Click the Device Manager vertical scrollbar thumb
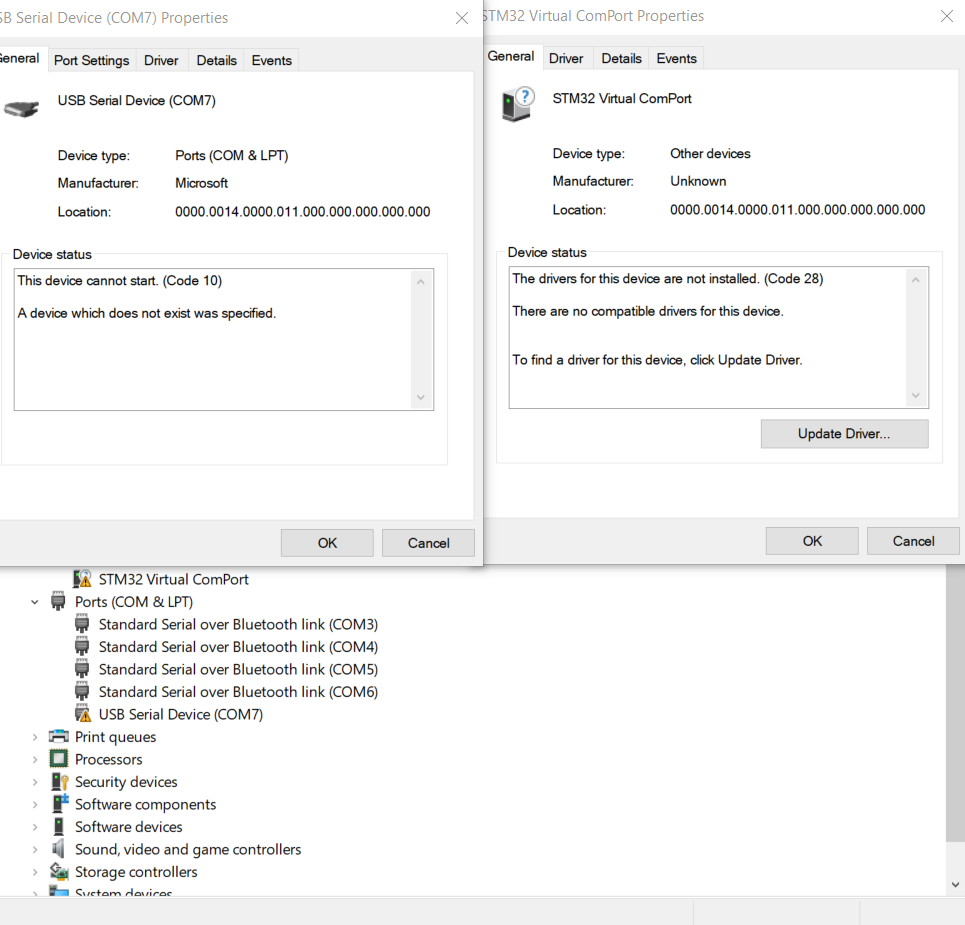This screenshot has width=965, height=925. [955, 703]
